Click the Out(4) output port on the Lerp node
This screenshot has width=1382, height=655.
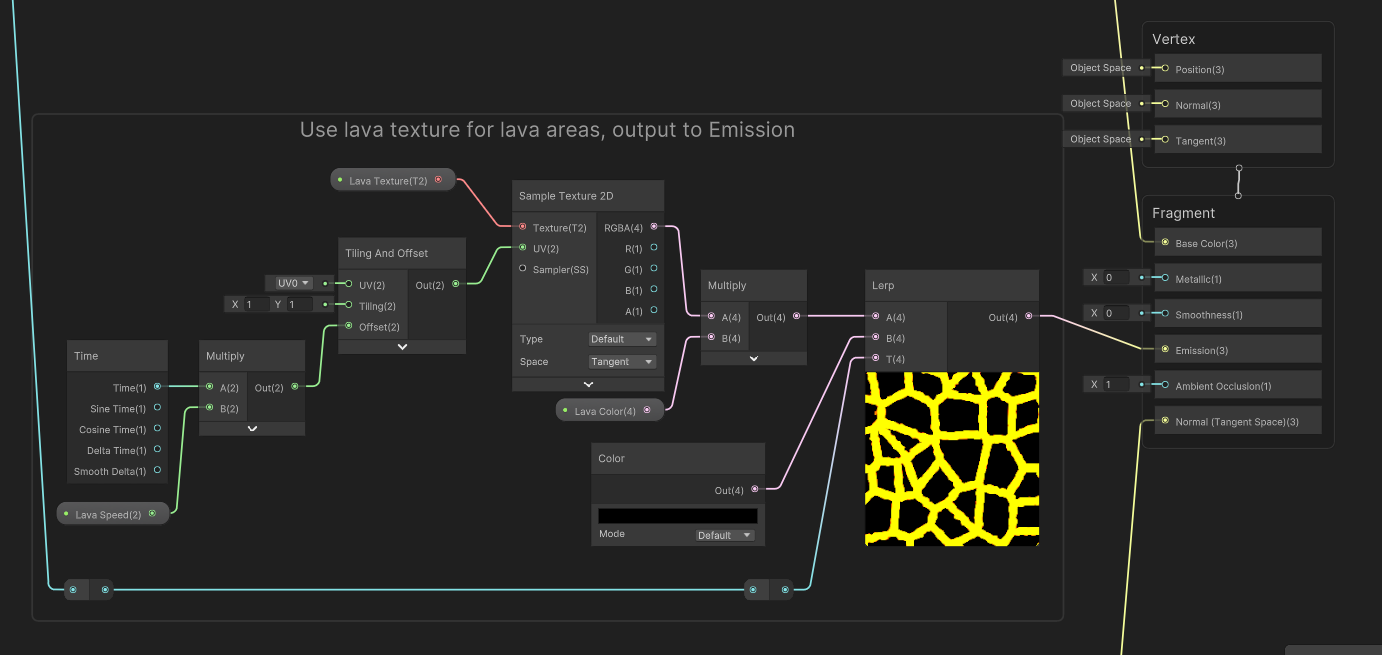1030,317
